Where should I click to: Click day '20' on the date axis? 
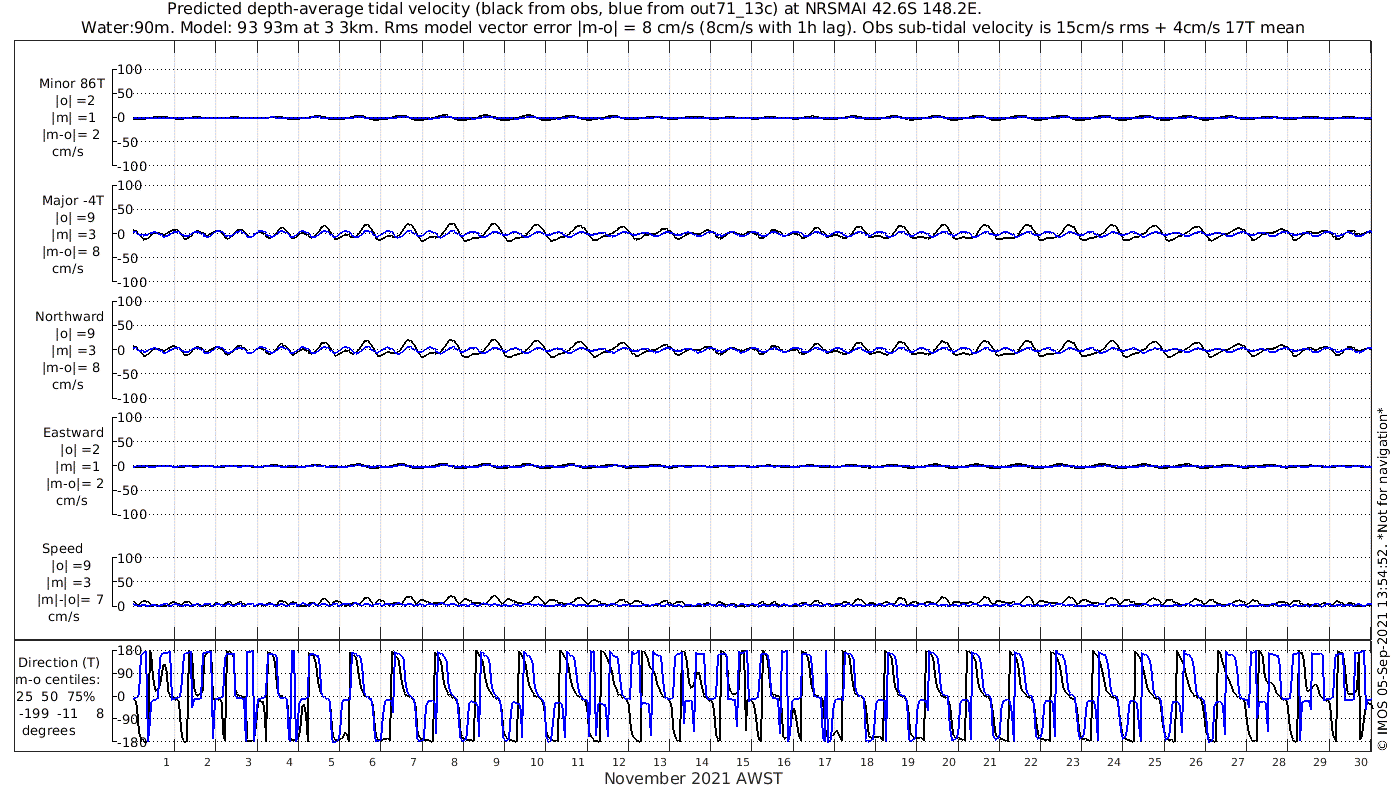(949, 762)
